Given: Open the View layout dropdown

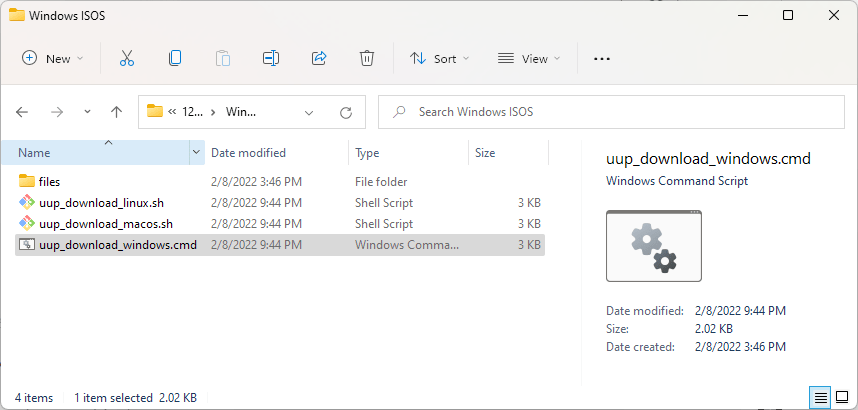Looking at the screenshot, I should [x=529, y=59].
